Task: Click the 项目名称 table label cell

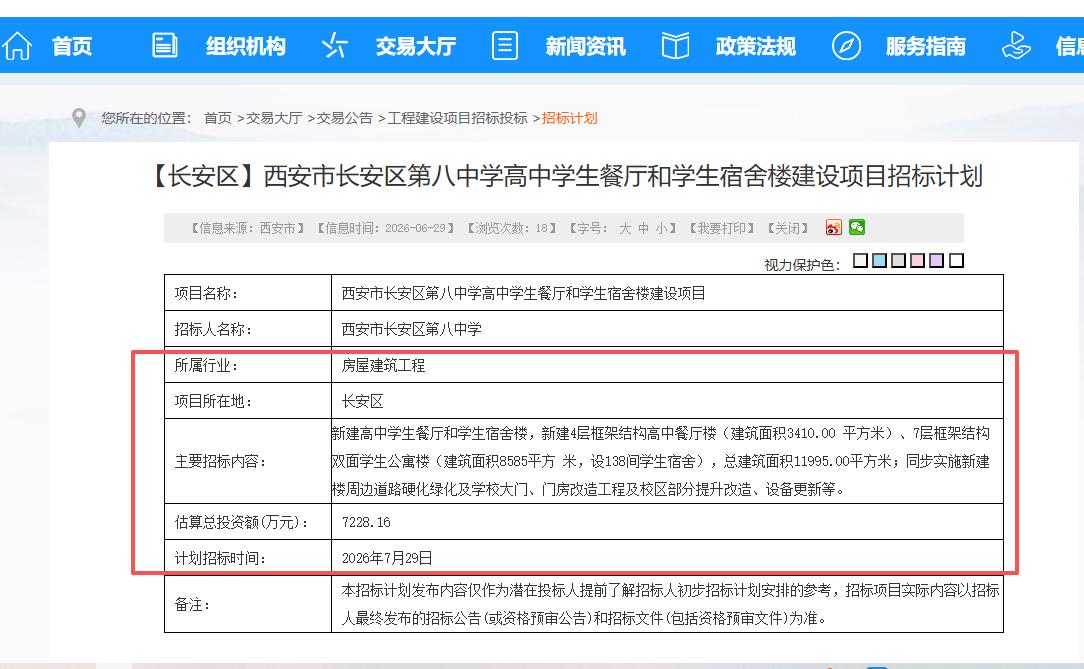Action: (x=248, y=293)
